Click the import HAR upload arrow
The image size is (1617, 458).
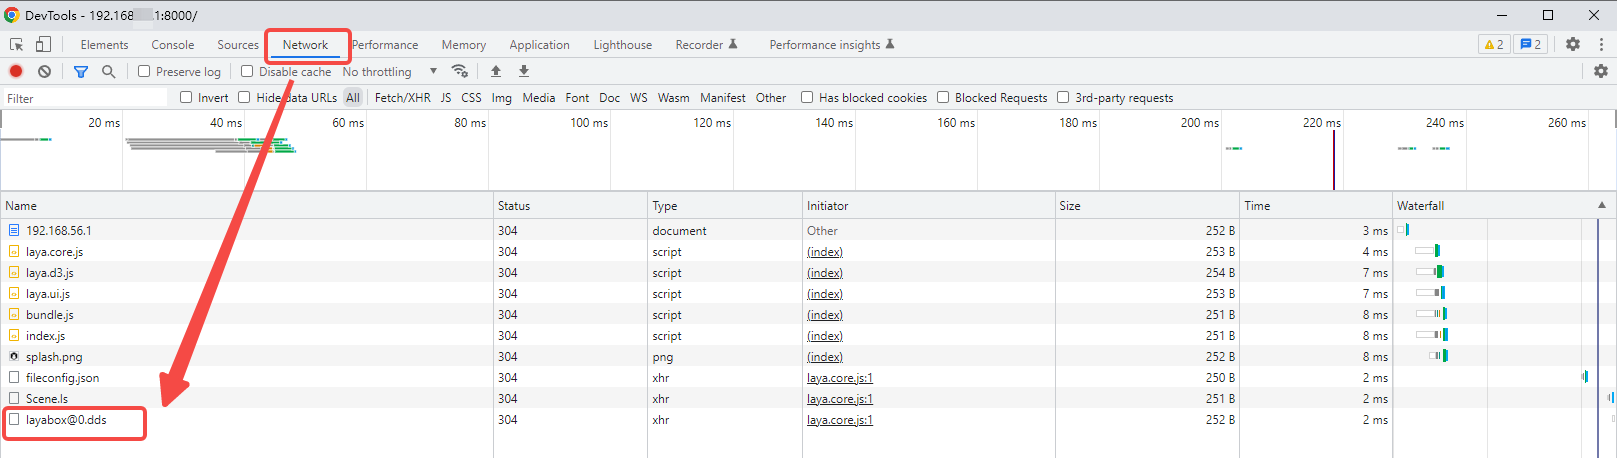point(496,71)
